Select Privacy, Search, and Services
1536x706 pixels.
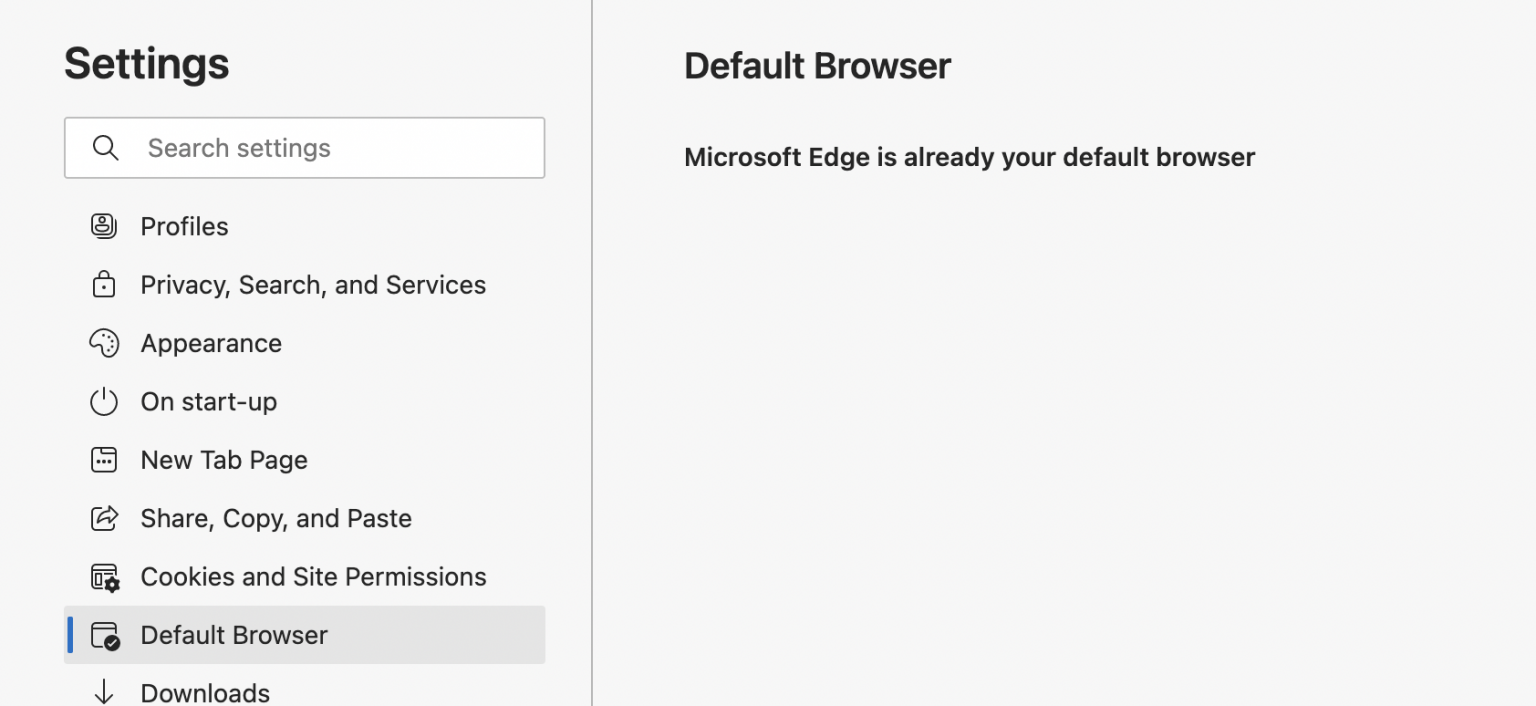pyautogui.click(x=313, y=284)
